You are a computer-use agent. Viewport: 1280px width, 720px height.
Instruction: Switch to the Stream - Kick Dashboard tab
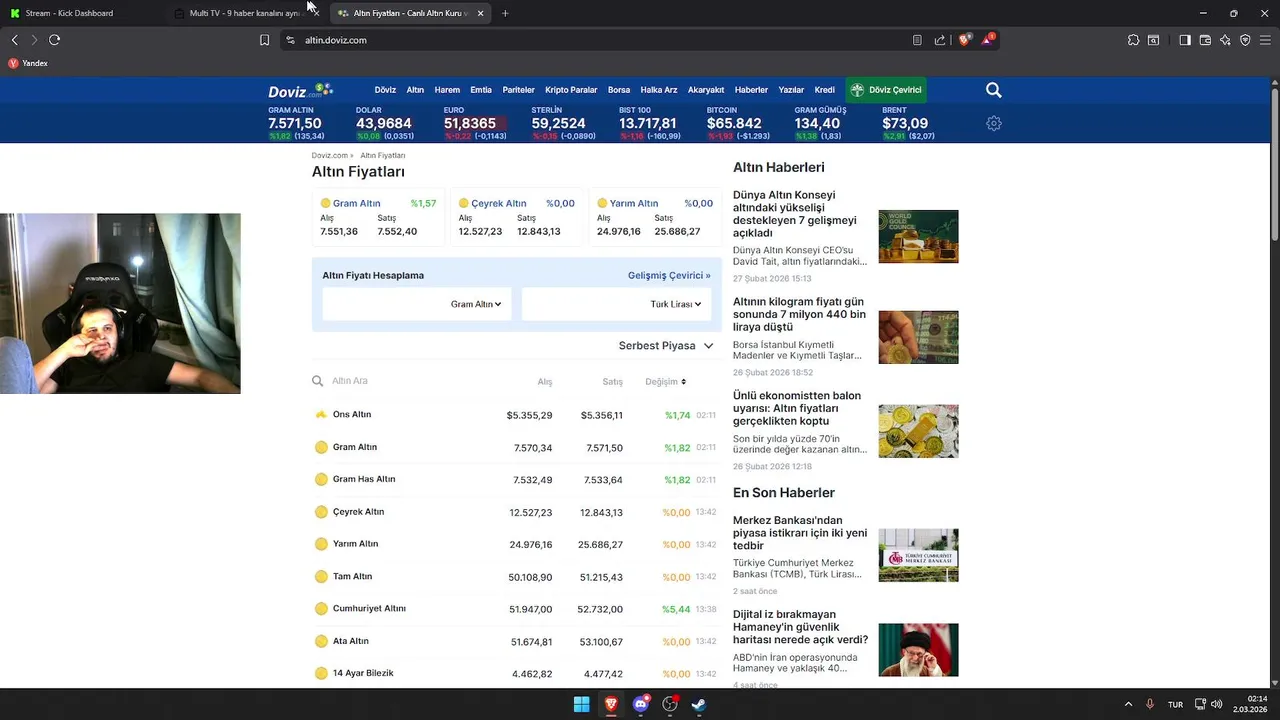pos(80,13)
